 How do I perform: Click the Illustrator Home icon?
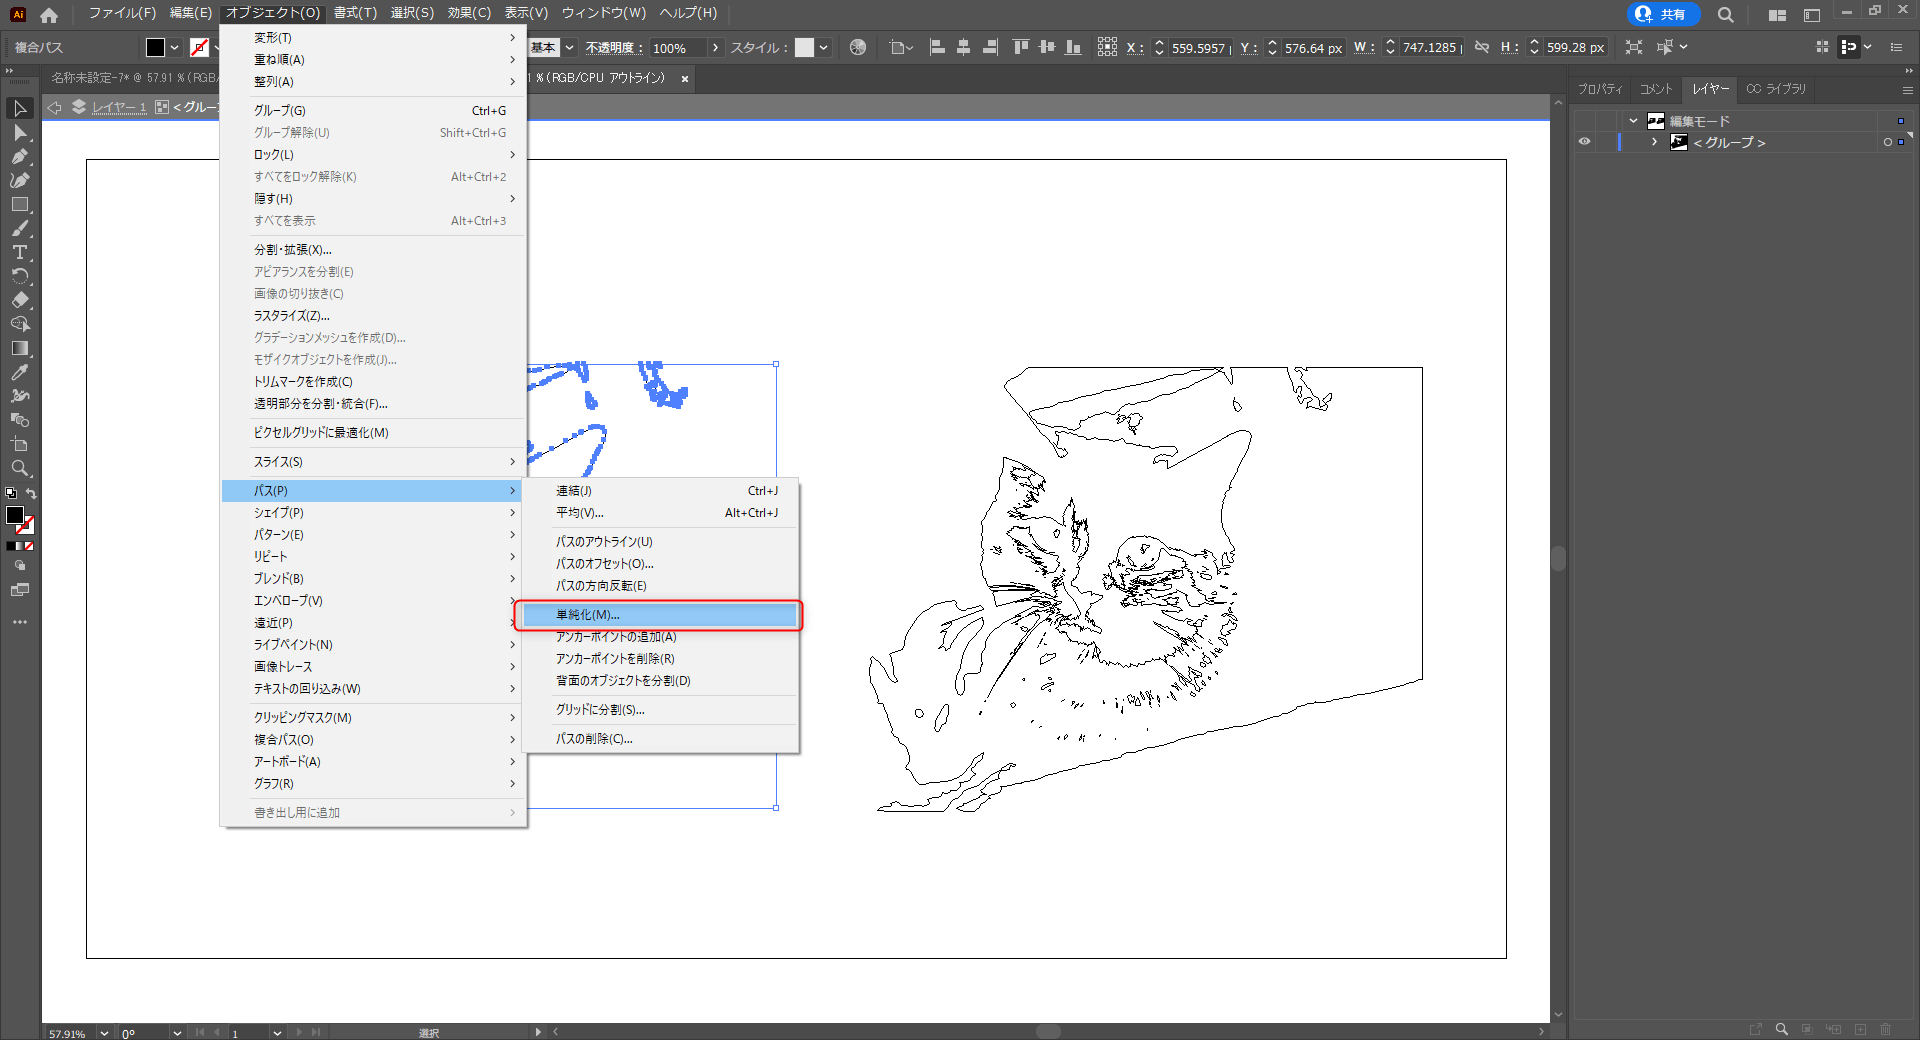(x=49, y=14)
